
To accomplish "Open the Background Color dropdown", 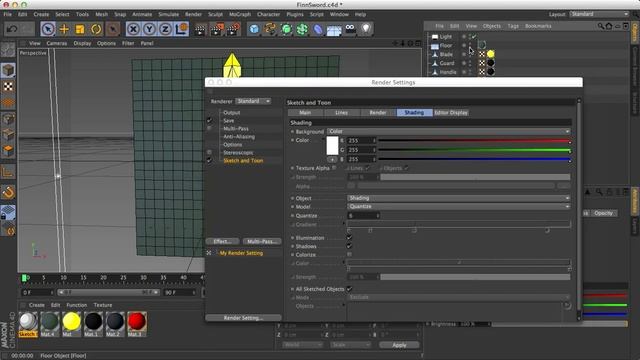I will [449, 131].
